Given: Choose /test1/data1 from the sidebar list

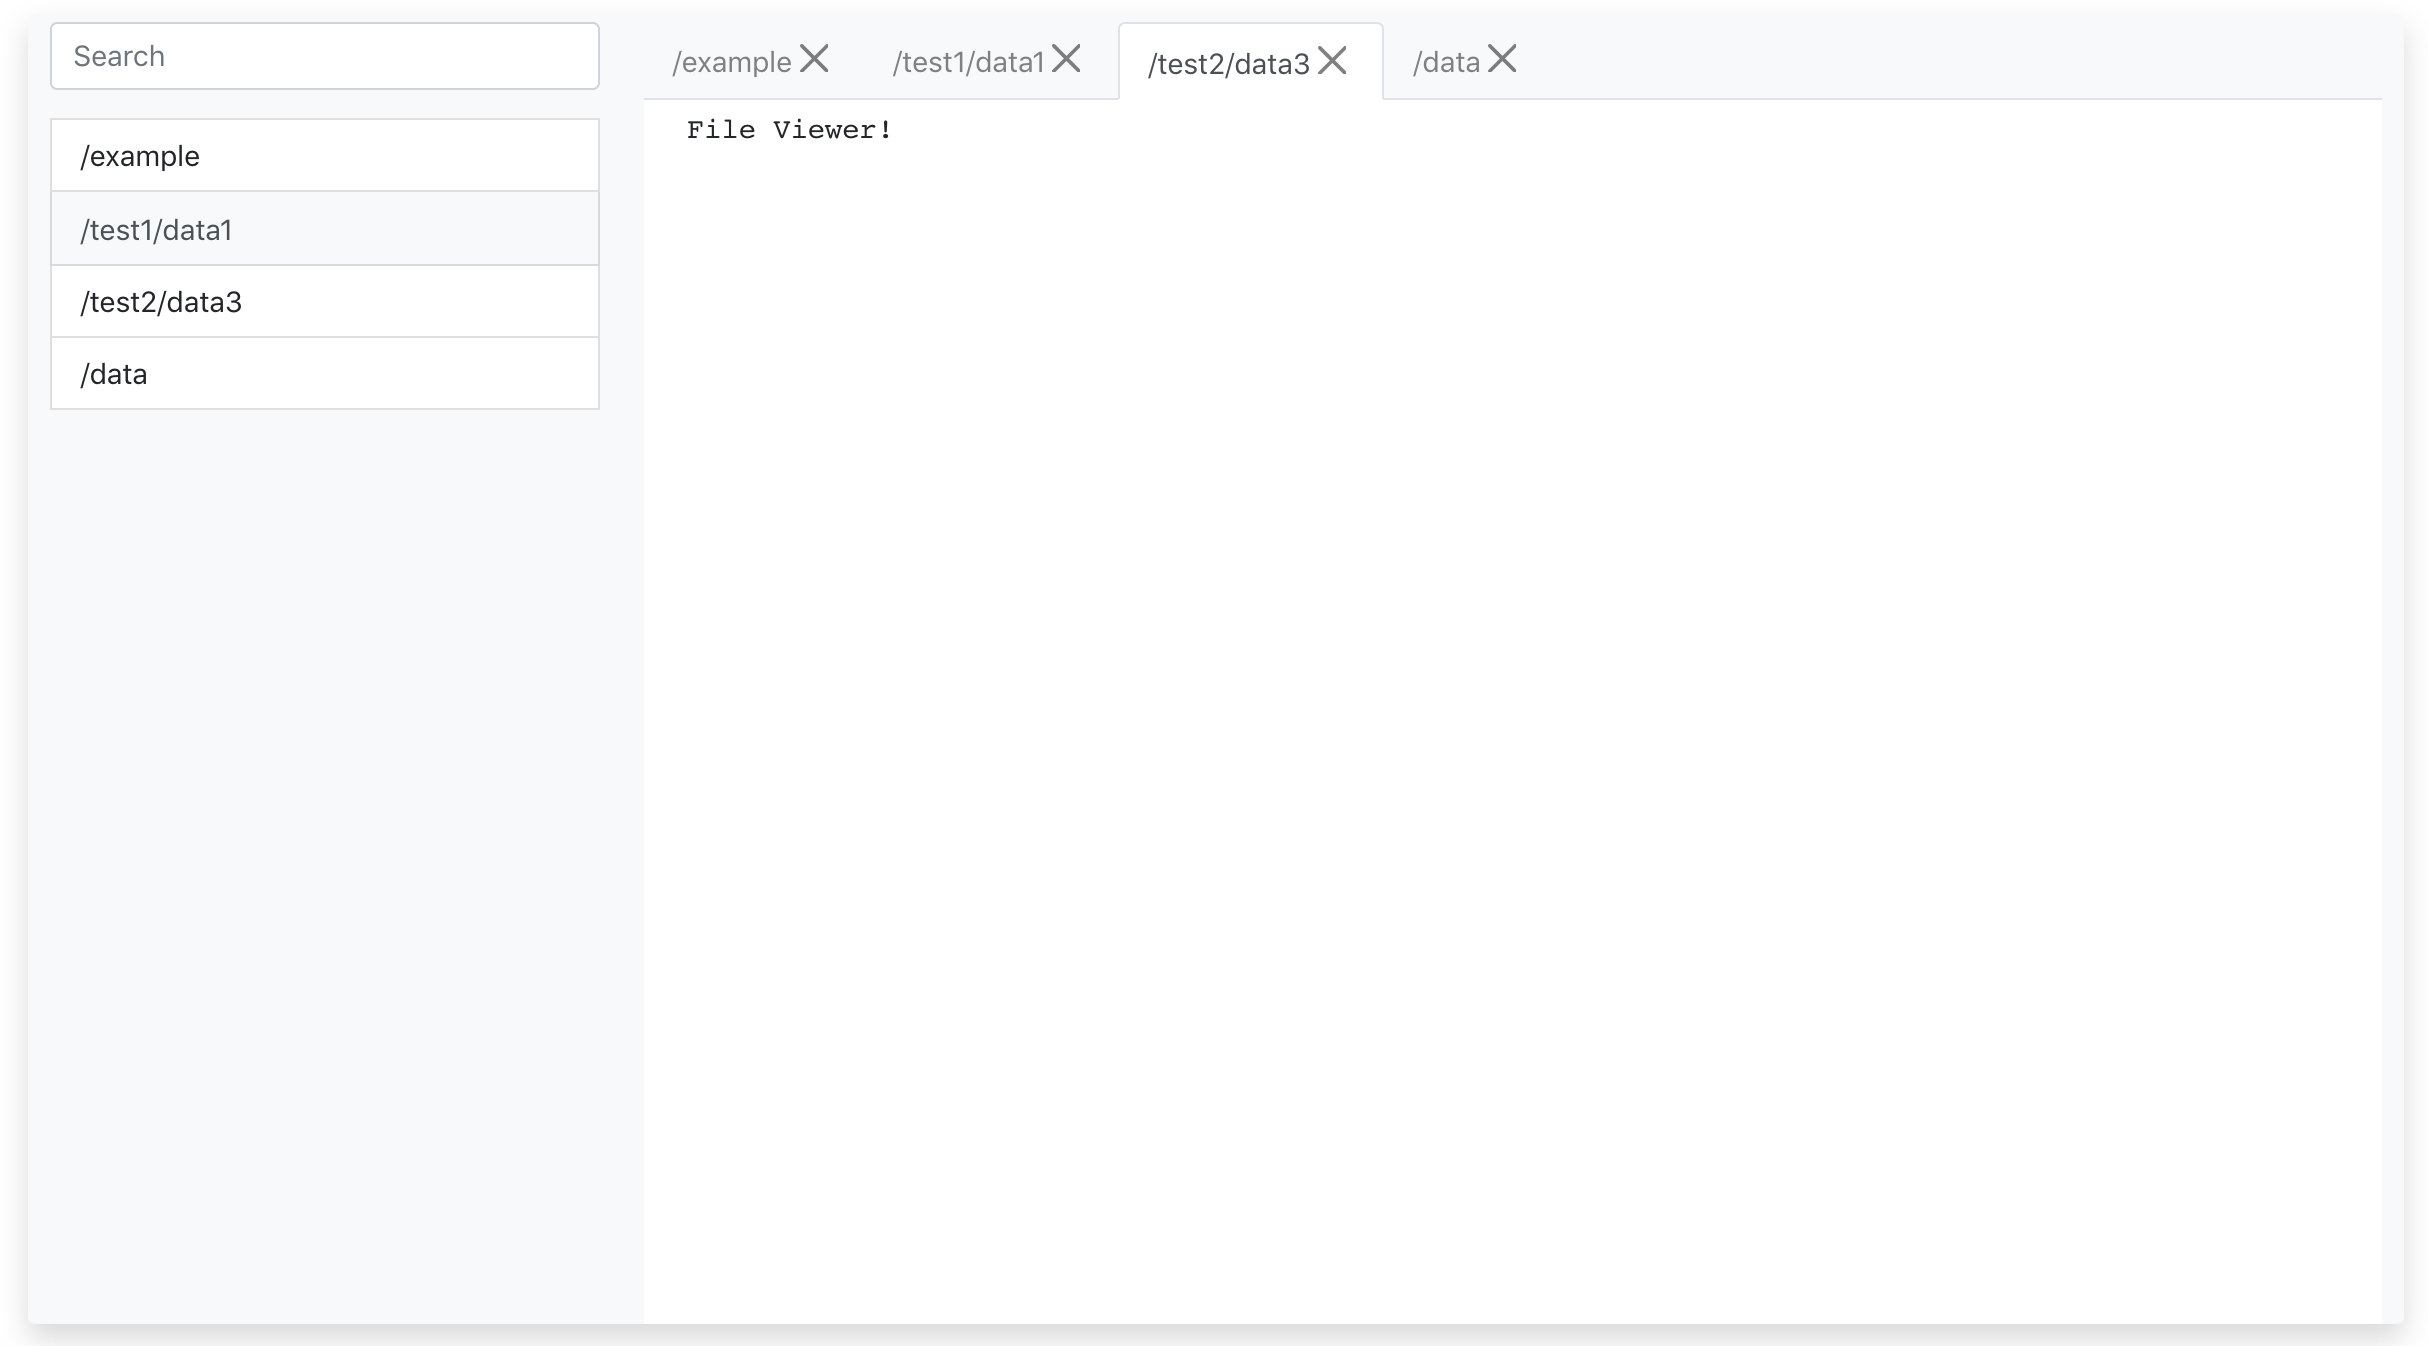Looking at the screenshot, I should tap(156, 230).
